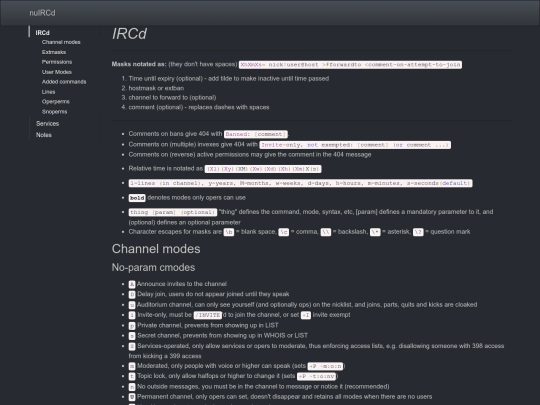Jump to Channel modes sidebar link
The height and width of the screenshot is (405, 540).
coord(61,42)
